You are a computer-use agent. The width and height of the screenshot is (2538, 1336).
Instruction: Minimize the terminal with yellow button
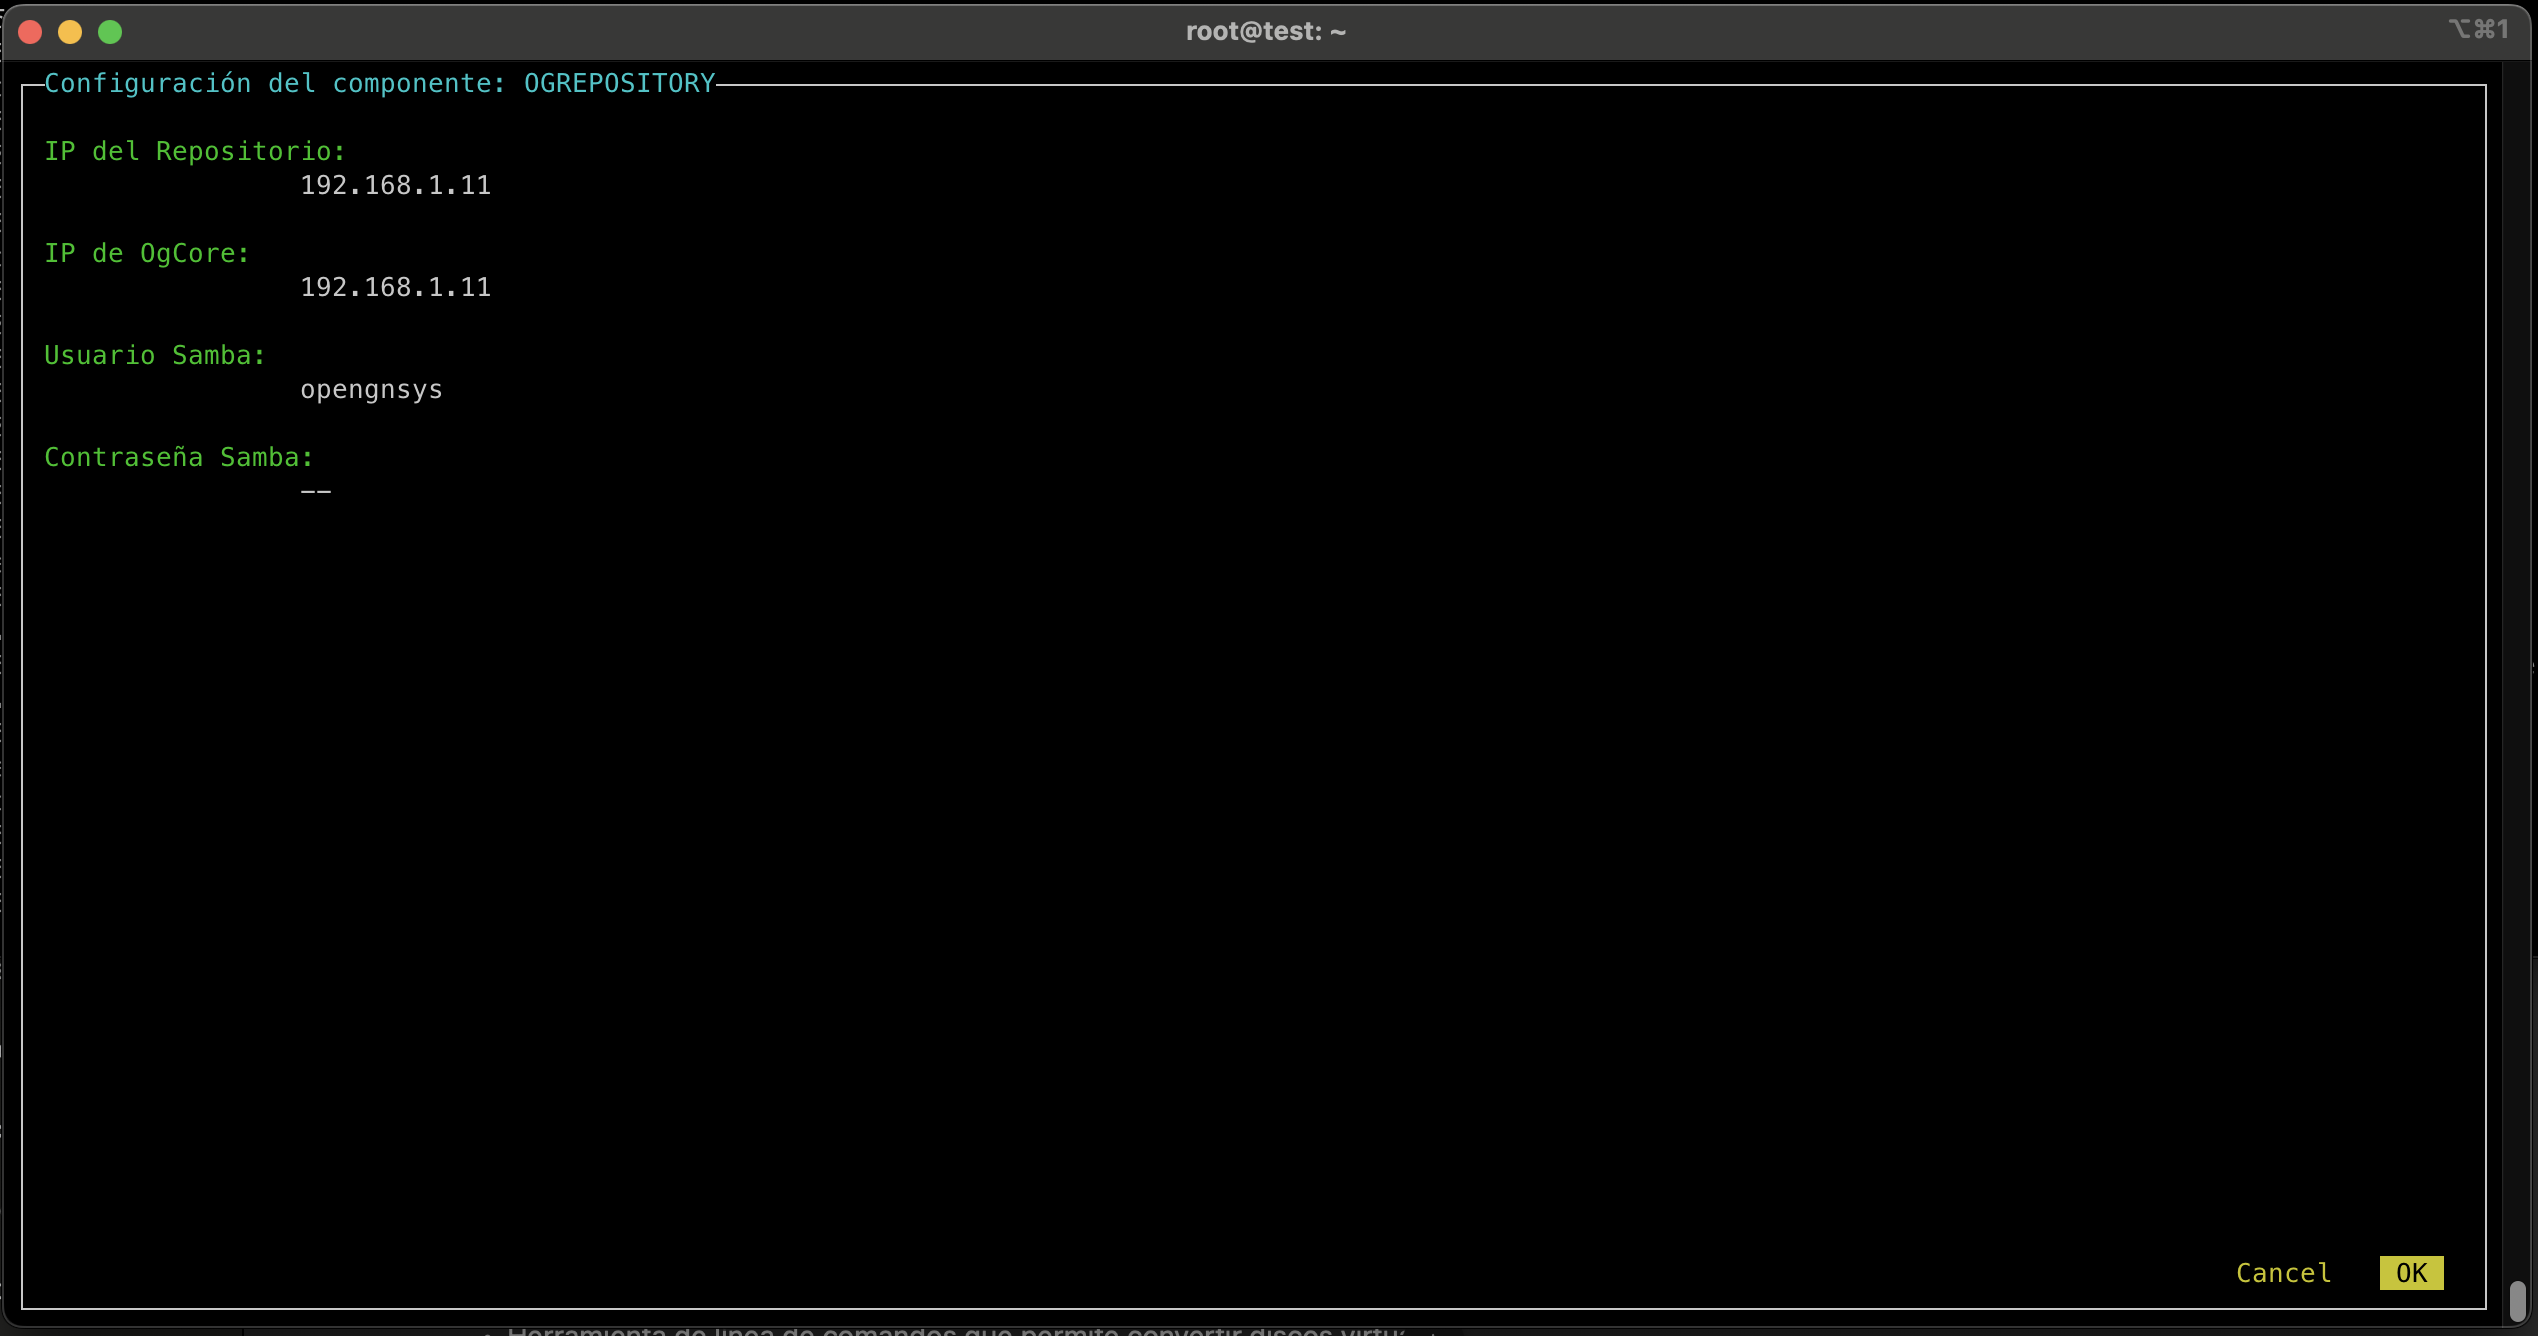coord(70,33)
